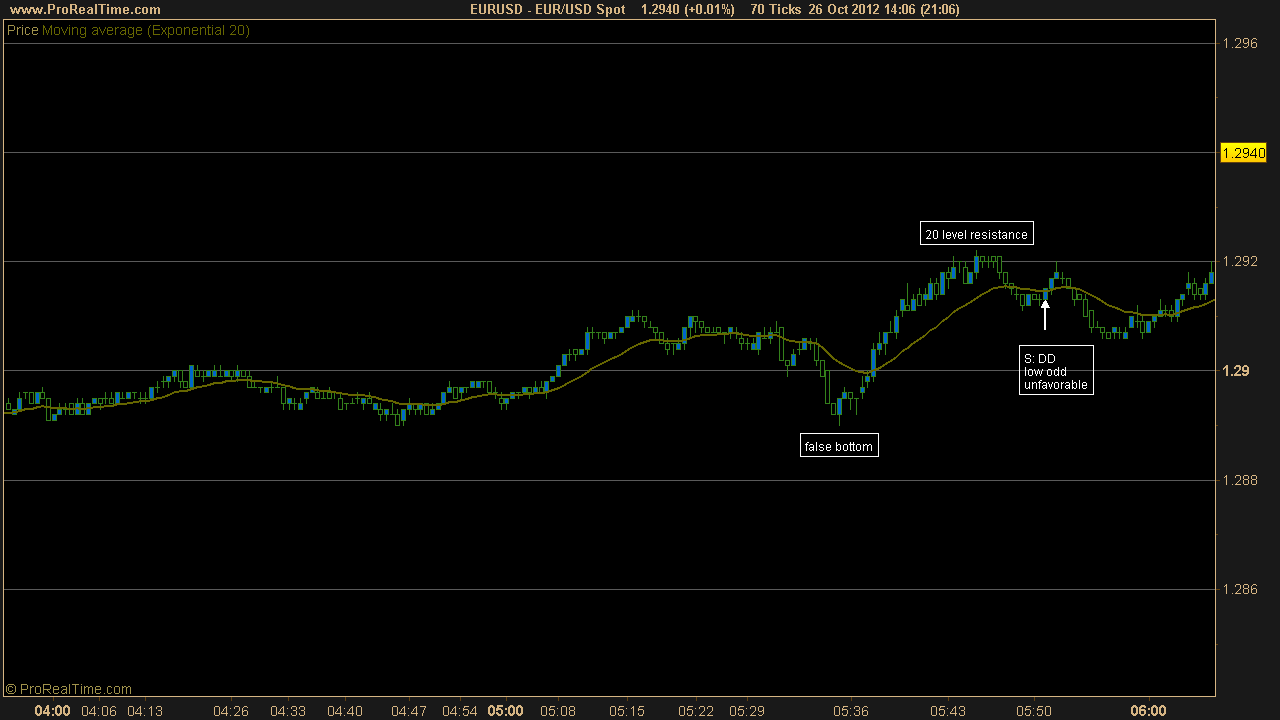1280x720 pixels.
Task: Open the www.ProRealTime.com link
Action: pyautogui.click(x=84, y=9)
